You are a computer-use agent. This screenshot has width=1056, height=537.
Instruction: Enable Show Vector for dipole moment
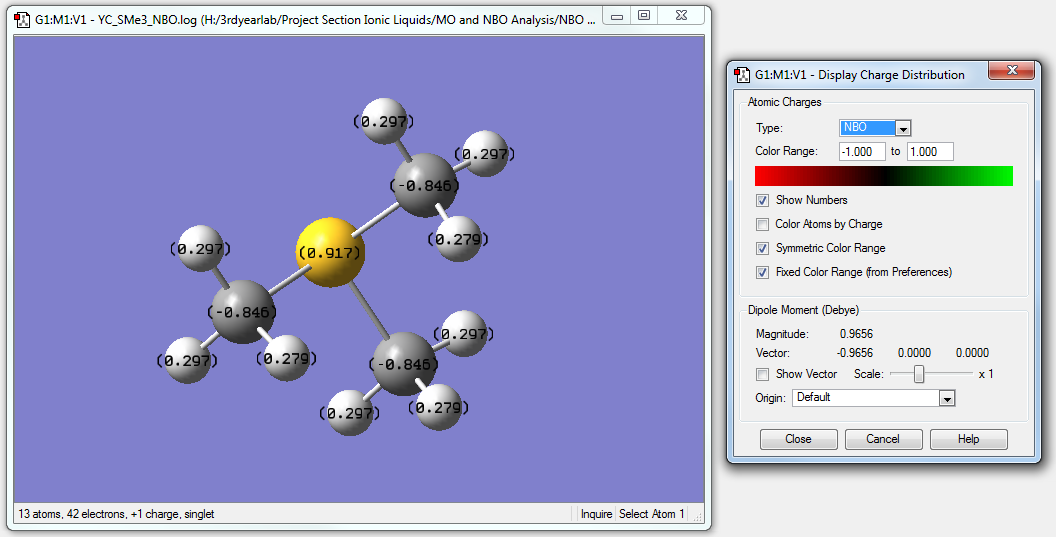(763, 374)
